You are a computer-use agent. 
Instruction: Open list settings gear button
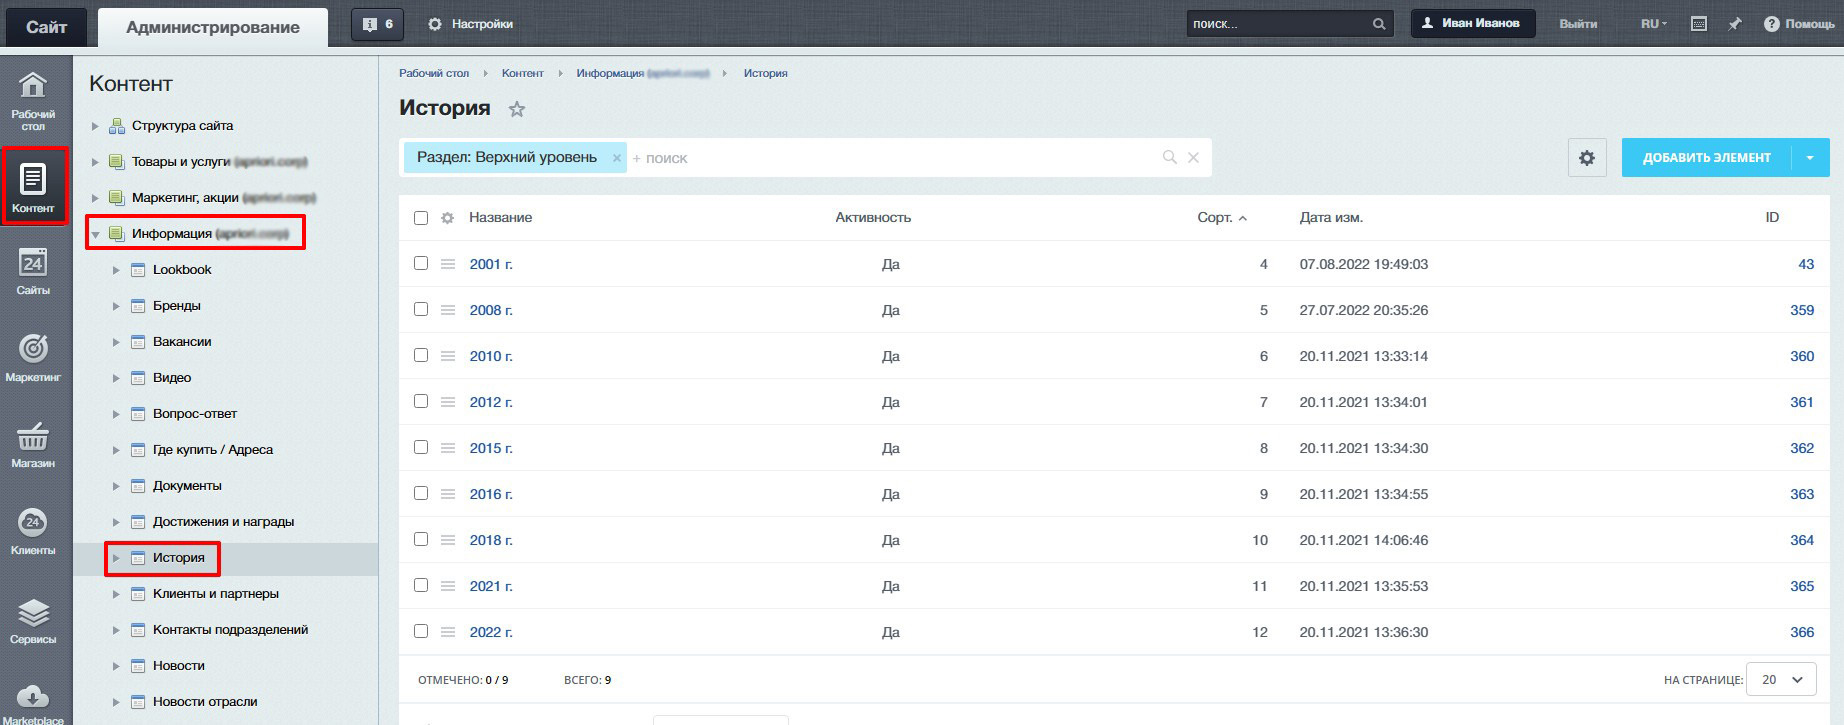click(1586, 158)
